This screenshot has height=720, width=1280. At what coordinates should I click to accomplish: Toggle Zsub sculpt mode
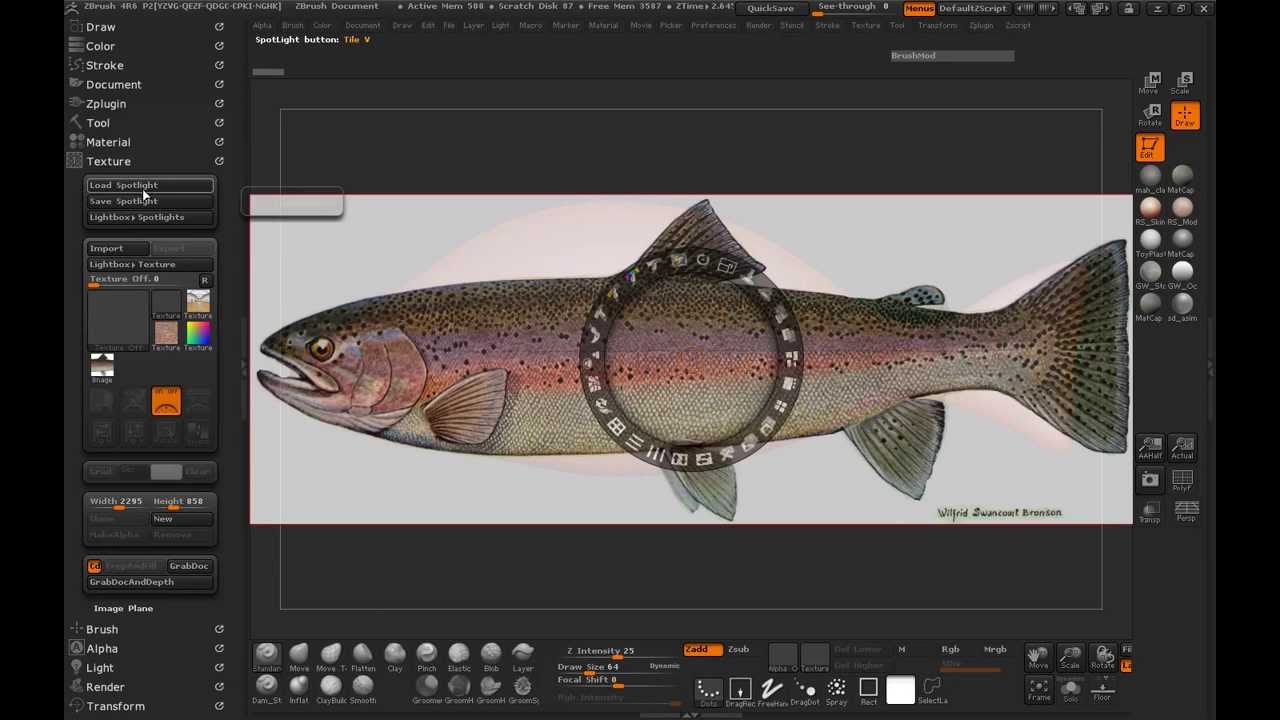point(738,650)
